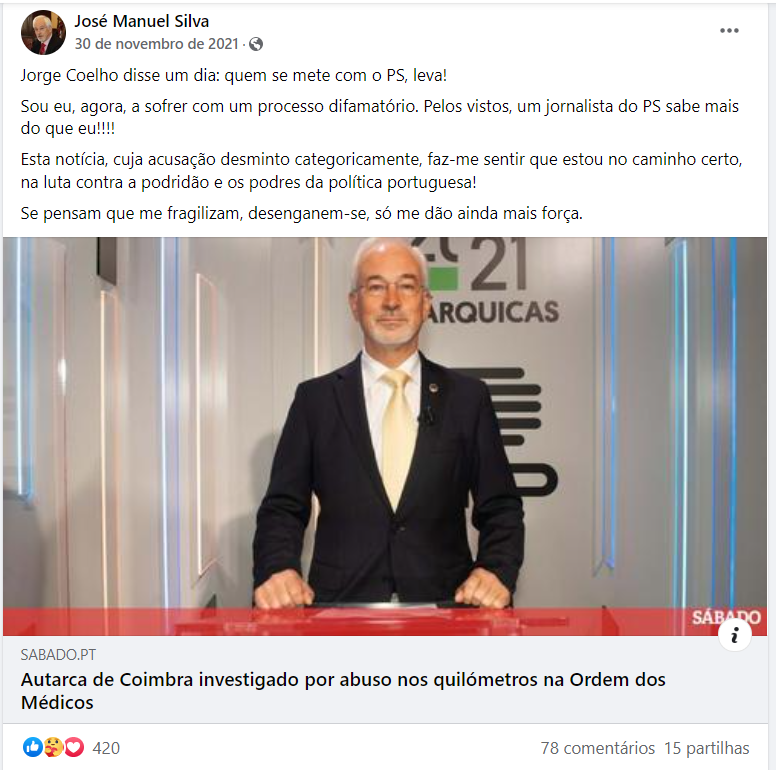
Task: Click the post text starting 'Jorge Coelho disse'
Action: tap(234, 76)
